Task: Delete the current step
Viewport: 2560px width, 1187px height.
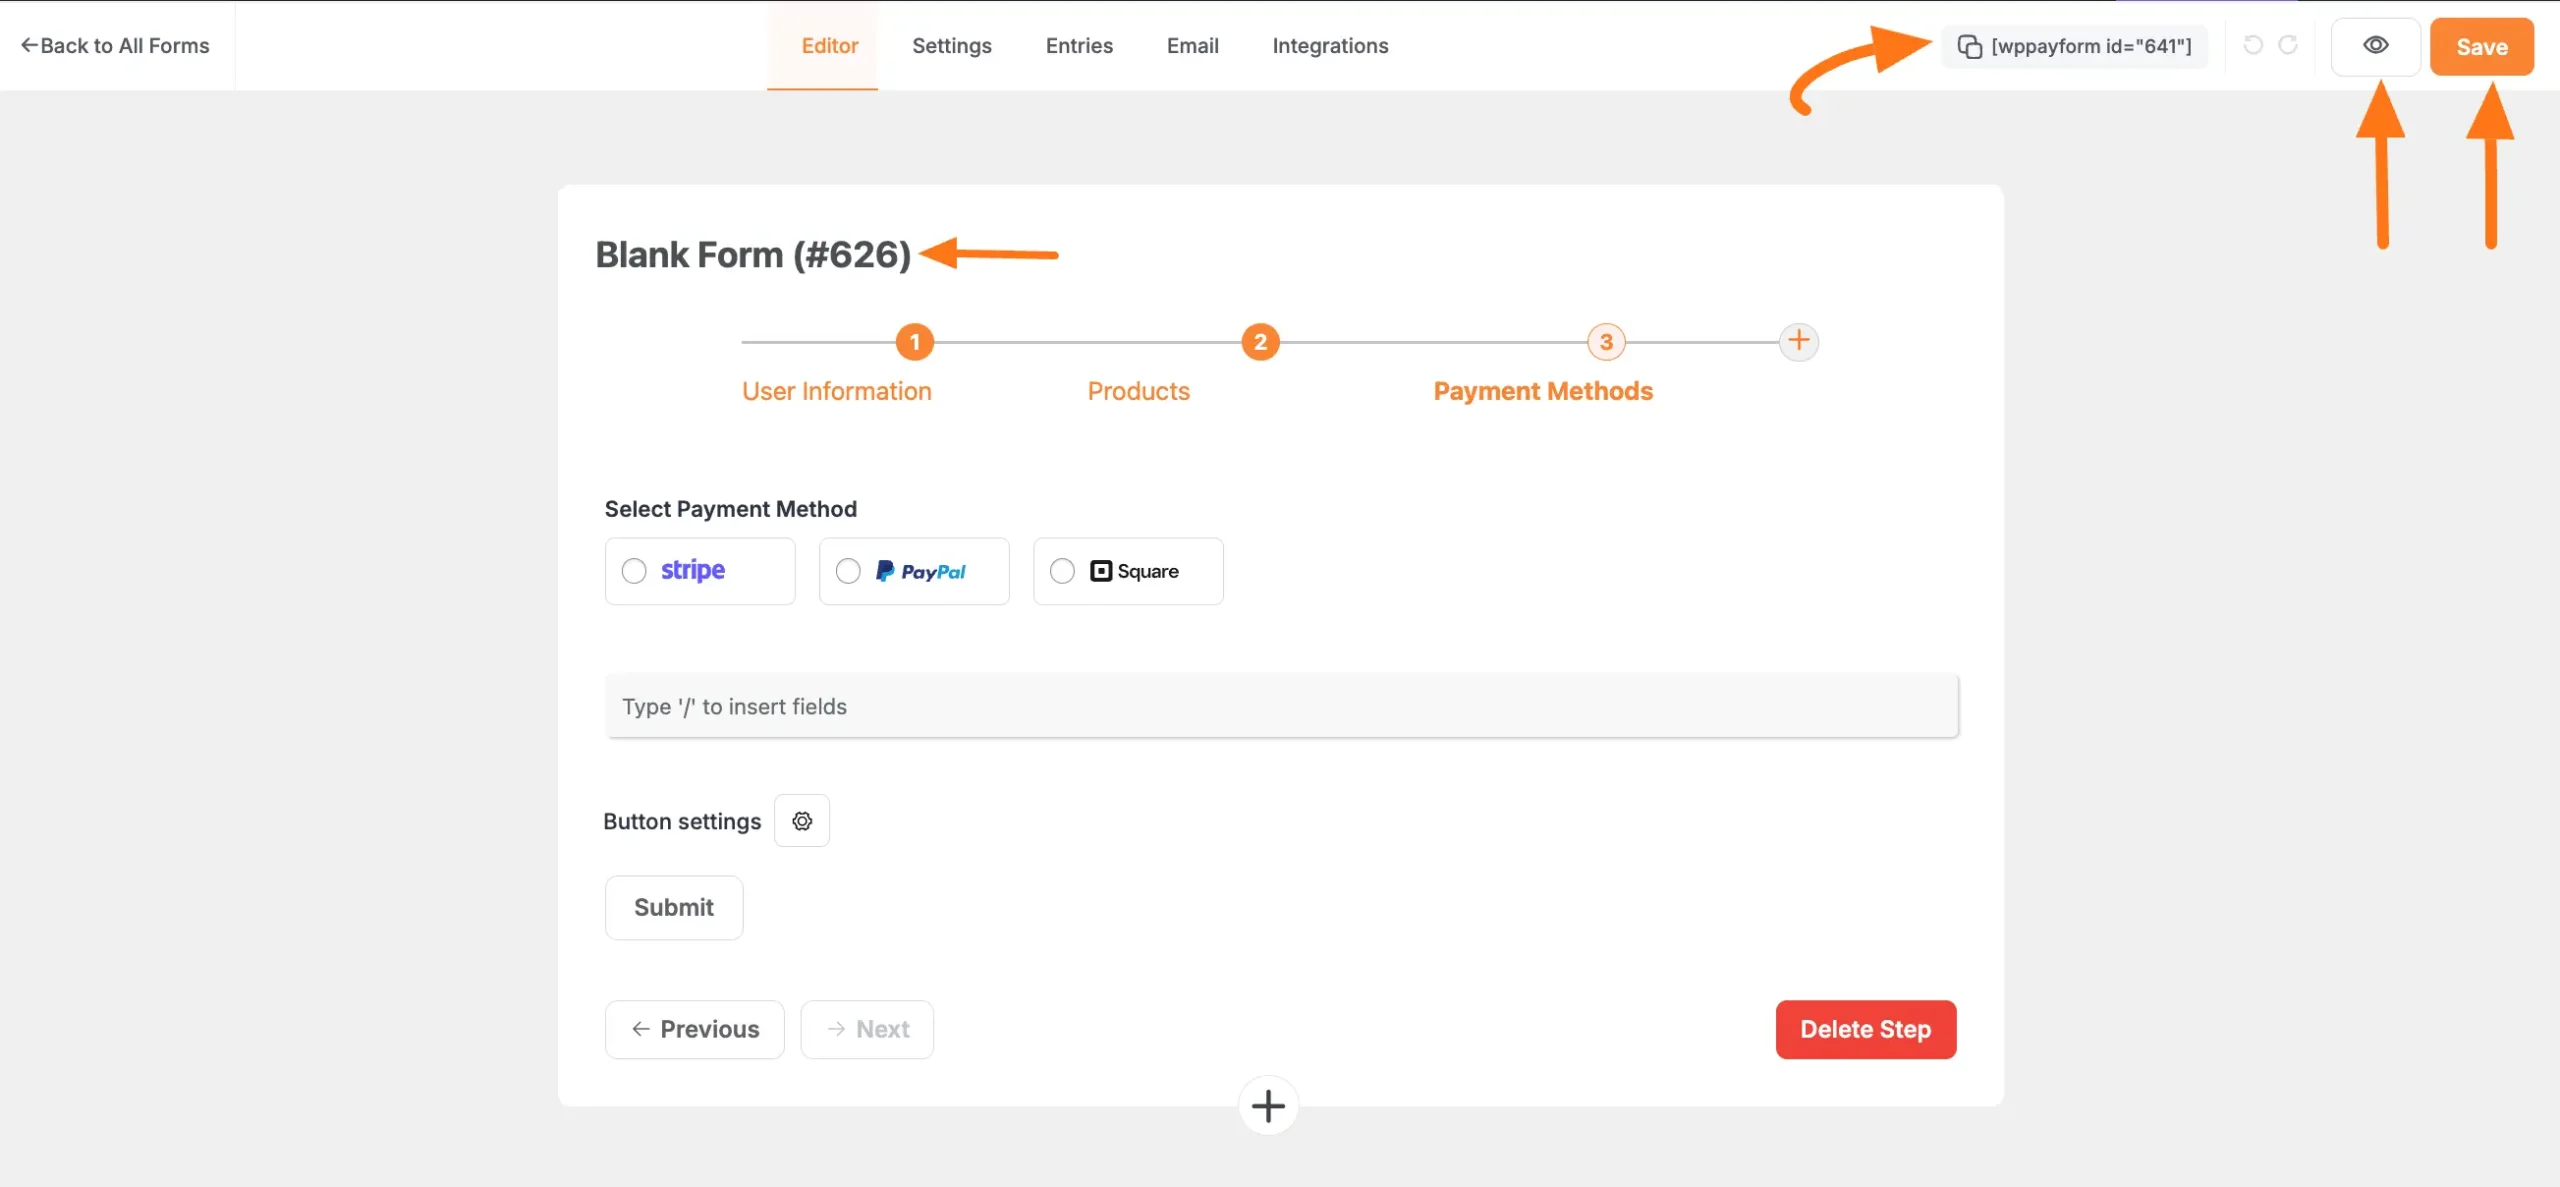Action: tap(1865, 1029)
